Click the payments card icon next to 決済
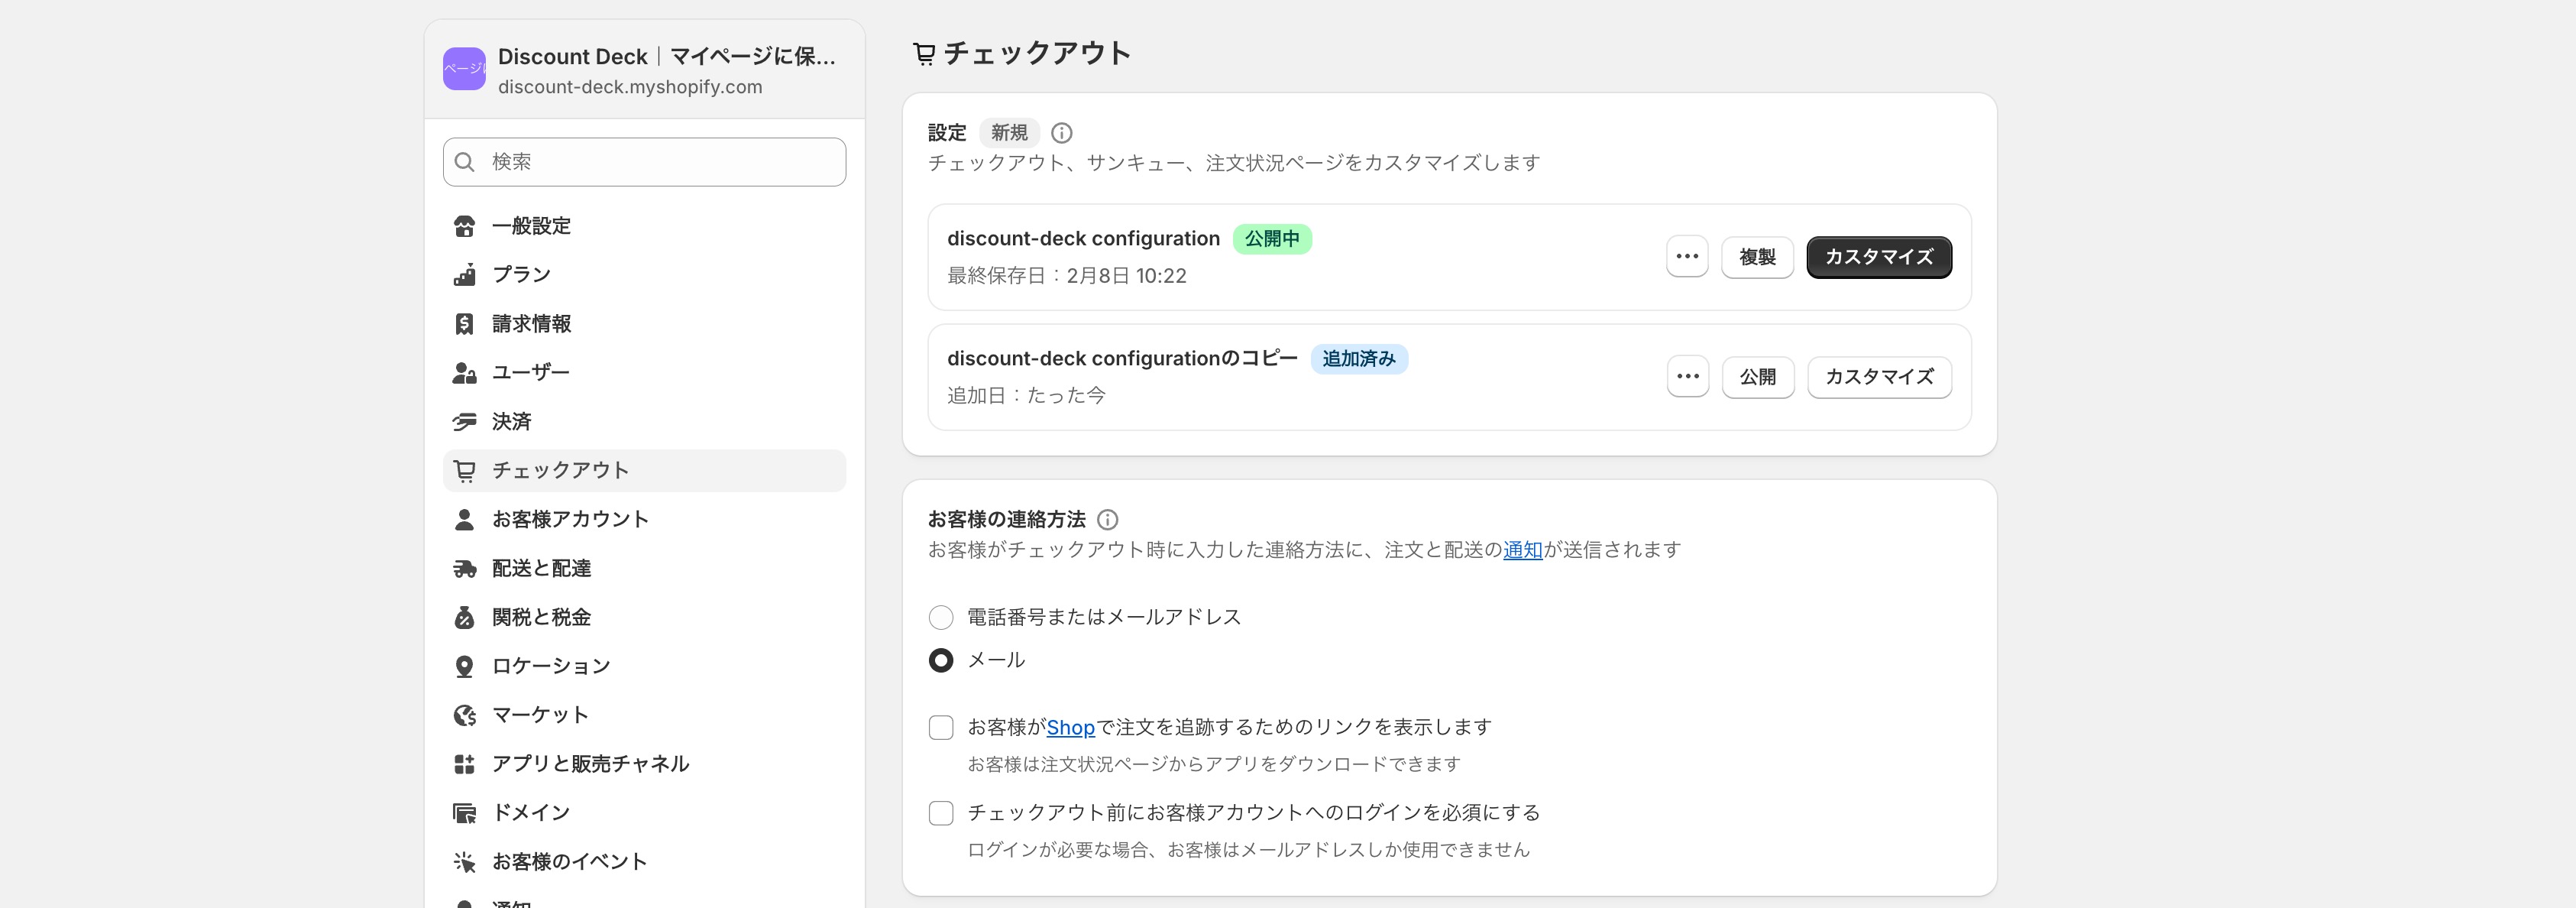 tap(464, 422)
